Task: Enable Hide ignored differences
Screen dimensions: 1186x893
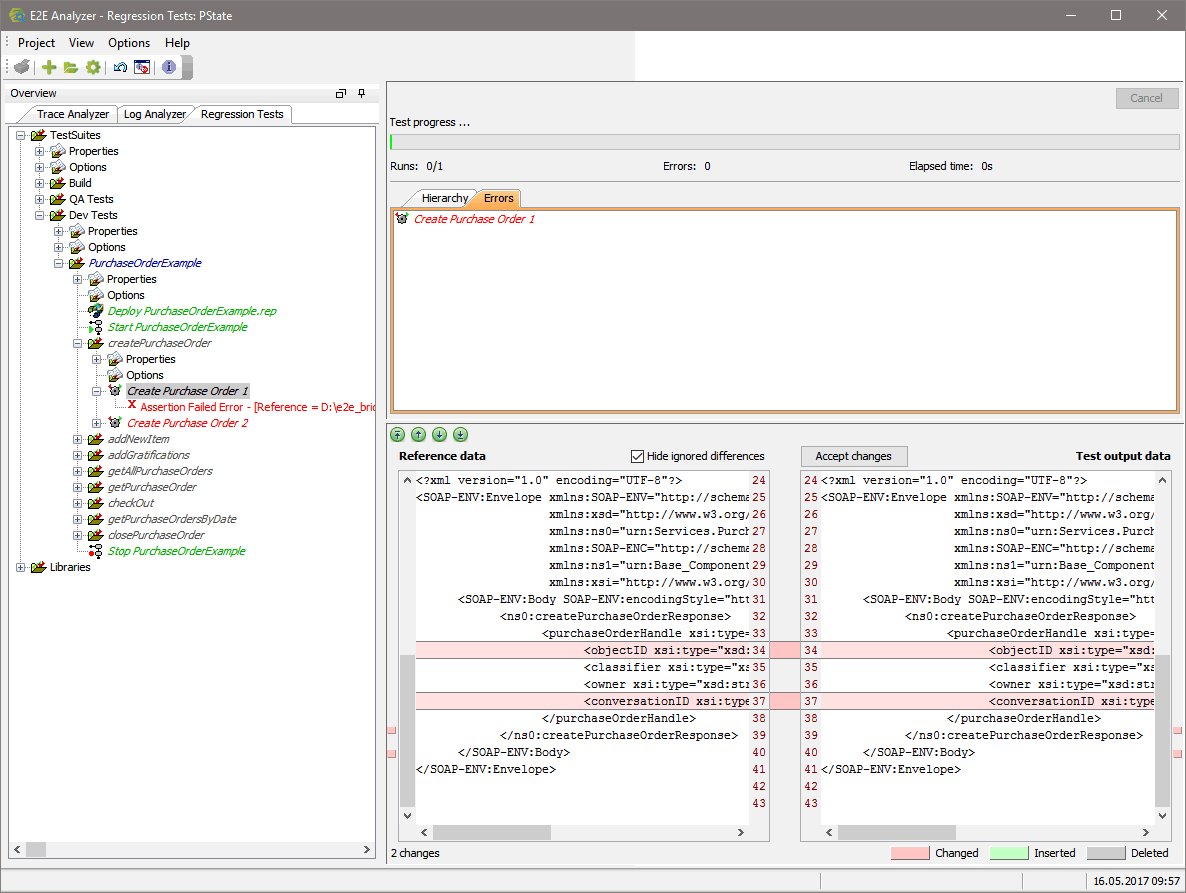Action: [637, 456]
